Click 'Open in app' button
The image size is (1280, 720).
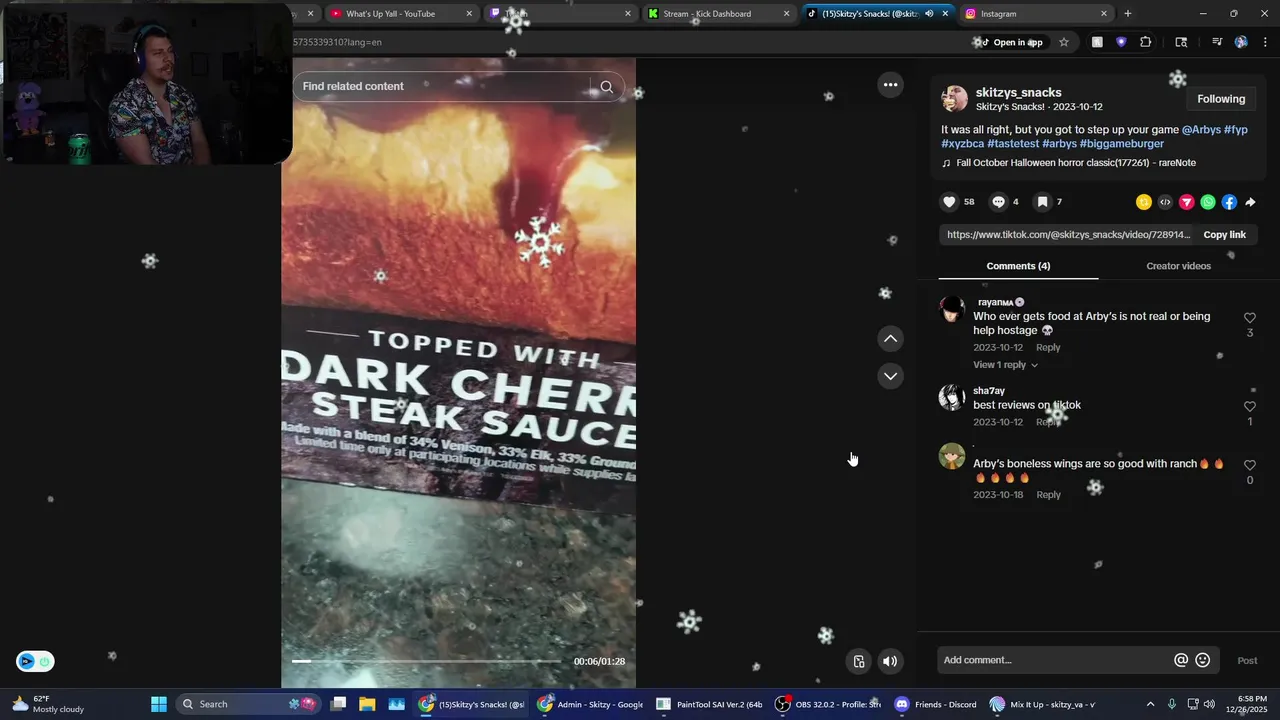click(x=1011, y=42)
